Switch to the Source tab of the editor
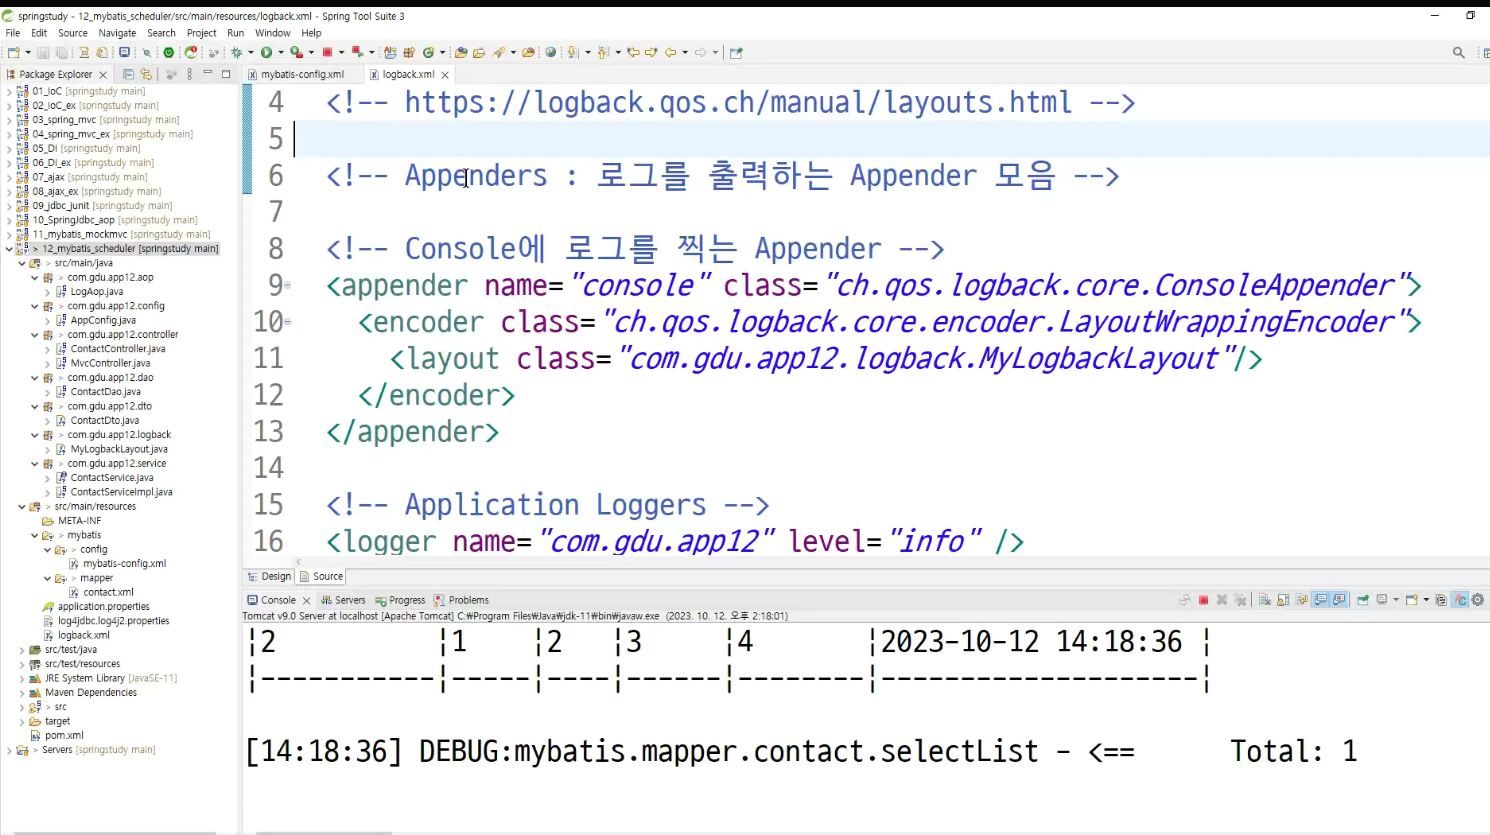1490x835 pixels. (x=321, y=577)
